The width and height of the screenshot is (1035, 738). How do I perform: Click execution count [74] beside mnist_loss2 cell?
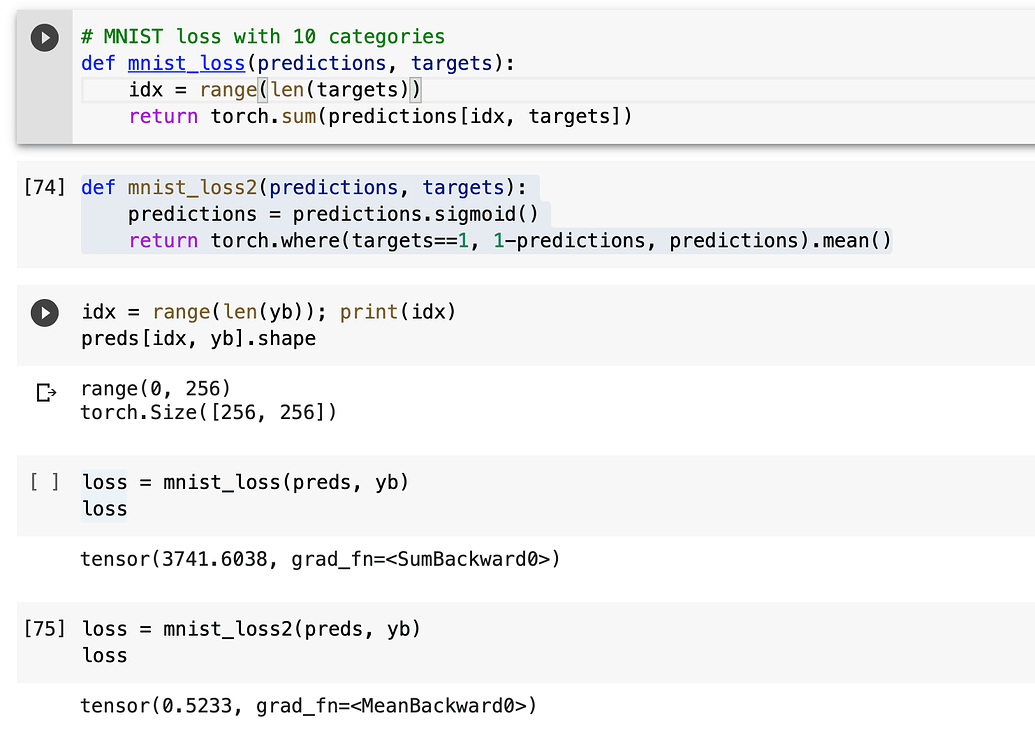pos(43,187)
